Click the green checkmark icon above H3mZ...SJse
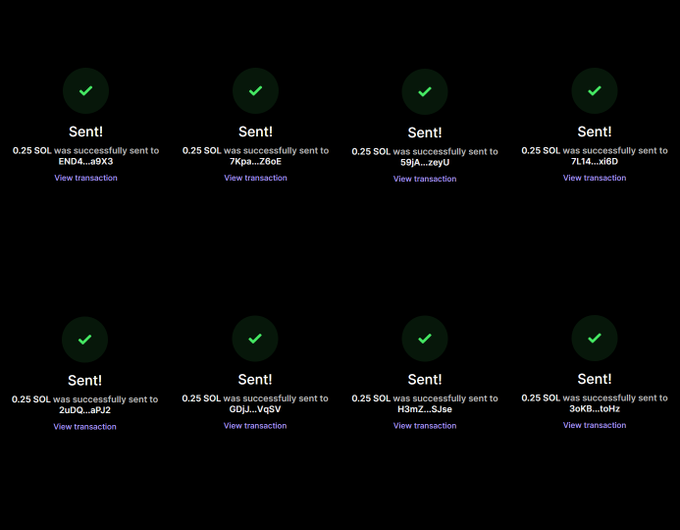The image size is (680, 530). tap(425, 339)
